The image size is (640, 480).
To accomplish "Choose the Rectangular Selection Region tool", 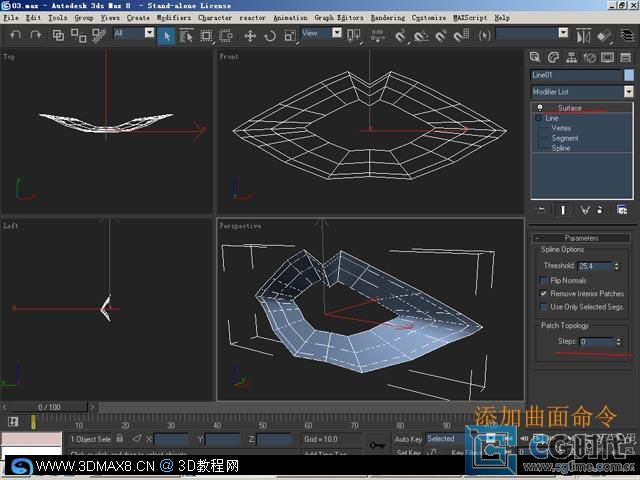I will tap(207, 36).
